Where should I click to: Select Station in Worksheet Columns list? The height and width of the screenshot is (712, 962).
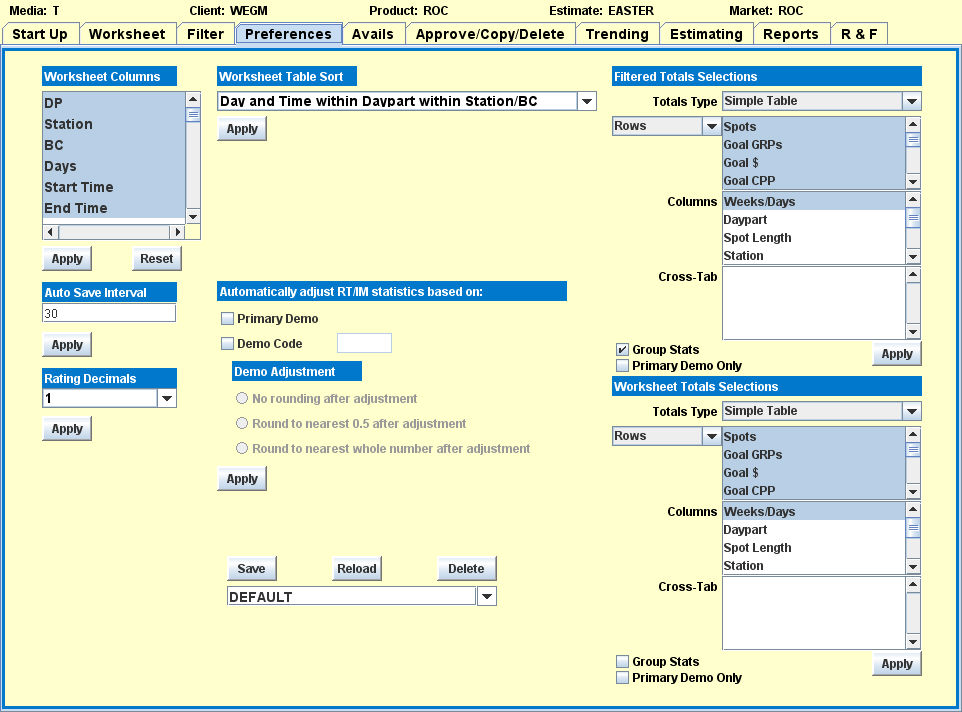(114, 124)
